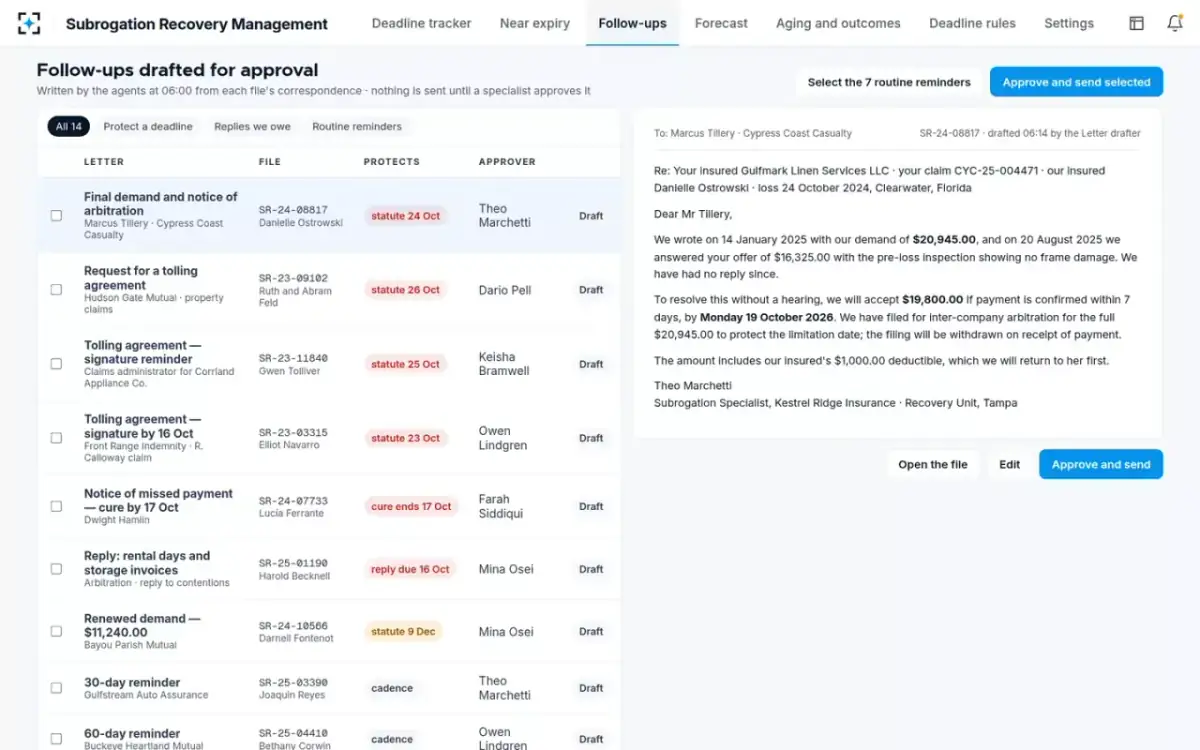This screenshot has width=1200, height=750.
Task: Click Draft status for Final demand letter
Action: click(x=591, y=216)
